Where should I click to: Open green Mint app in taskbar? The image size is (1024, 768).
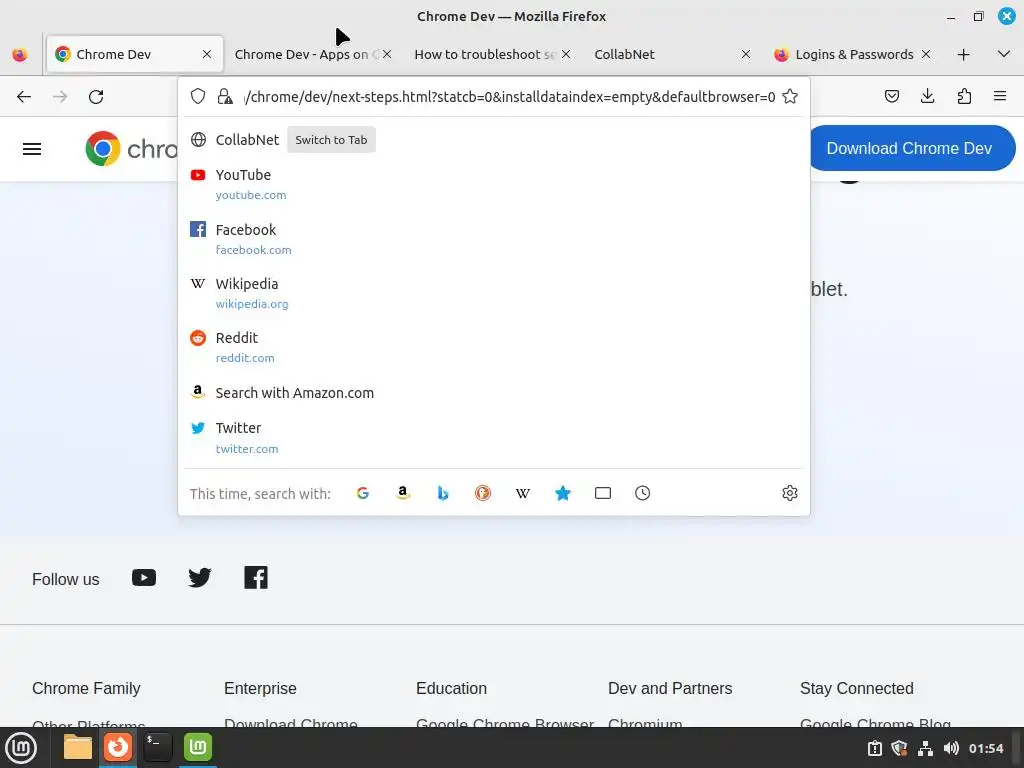[198, 748]
